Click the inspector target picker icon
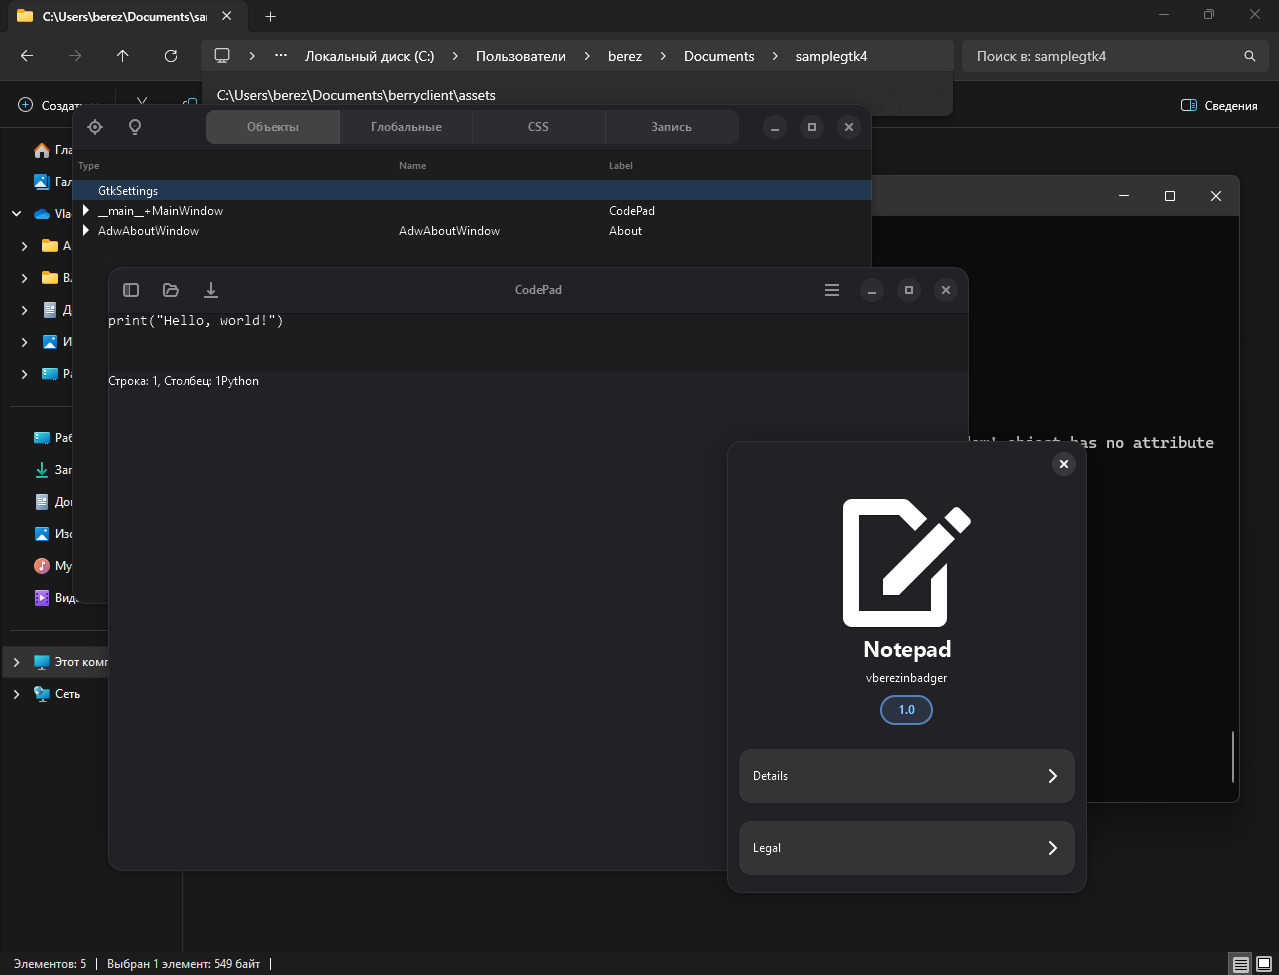This screenshot has width=1279, height=975. click(x=95, y=127)
